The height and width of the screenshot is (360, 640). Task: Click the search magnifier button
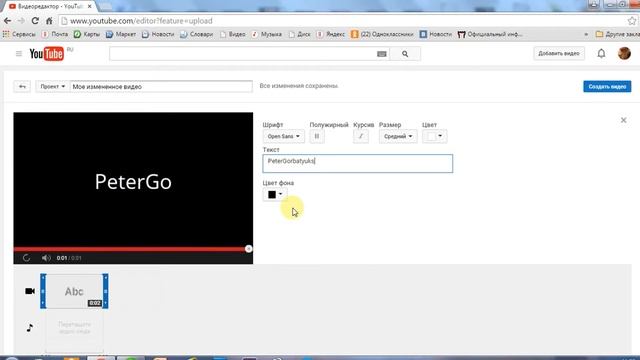pyautogui.click(x=405, y=54)
